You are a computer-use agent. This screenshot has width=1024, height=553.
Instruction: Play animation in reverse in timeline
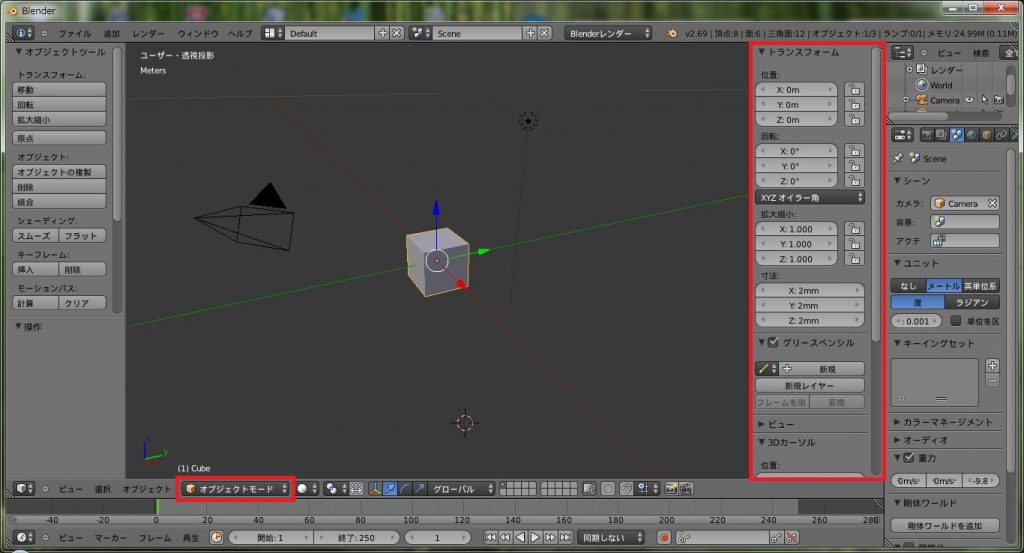[x=520, y=537]
